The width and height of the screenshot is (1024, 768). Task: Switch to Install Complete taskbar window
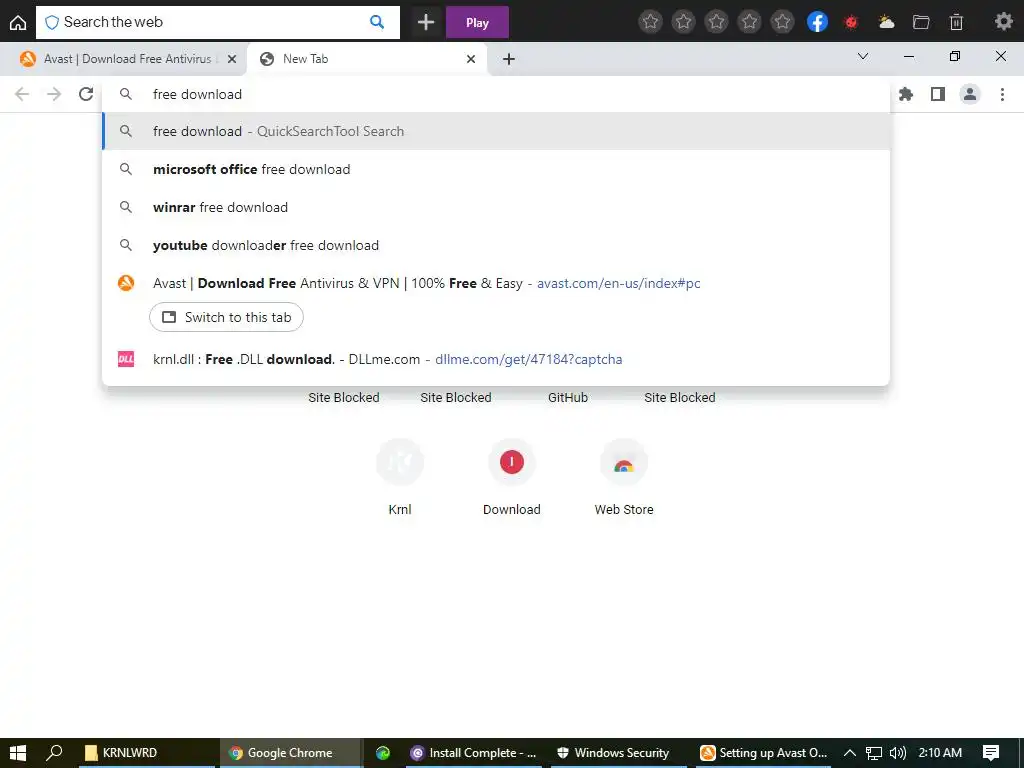tap(474, 753)
